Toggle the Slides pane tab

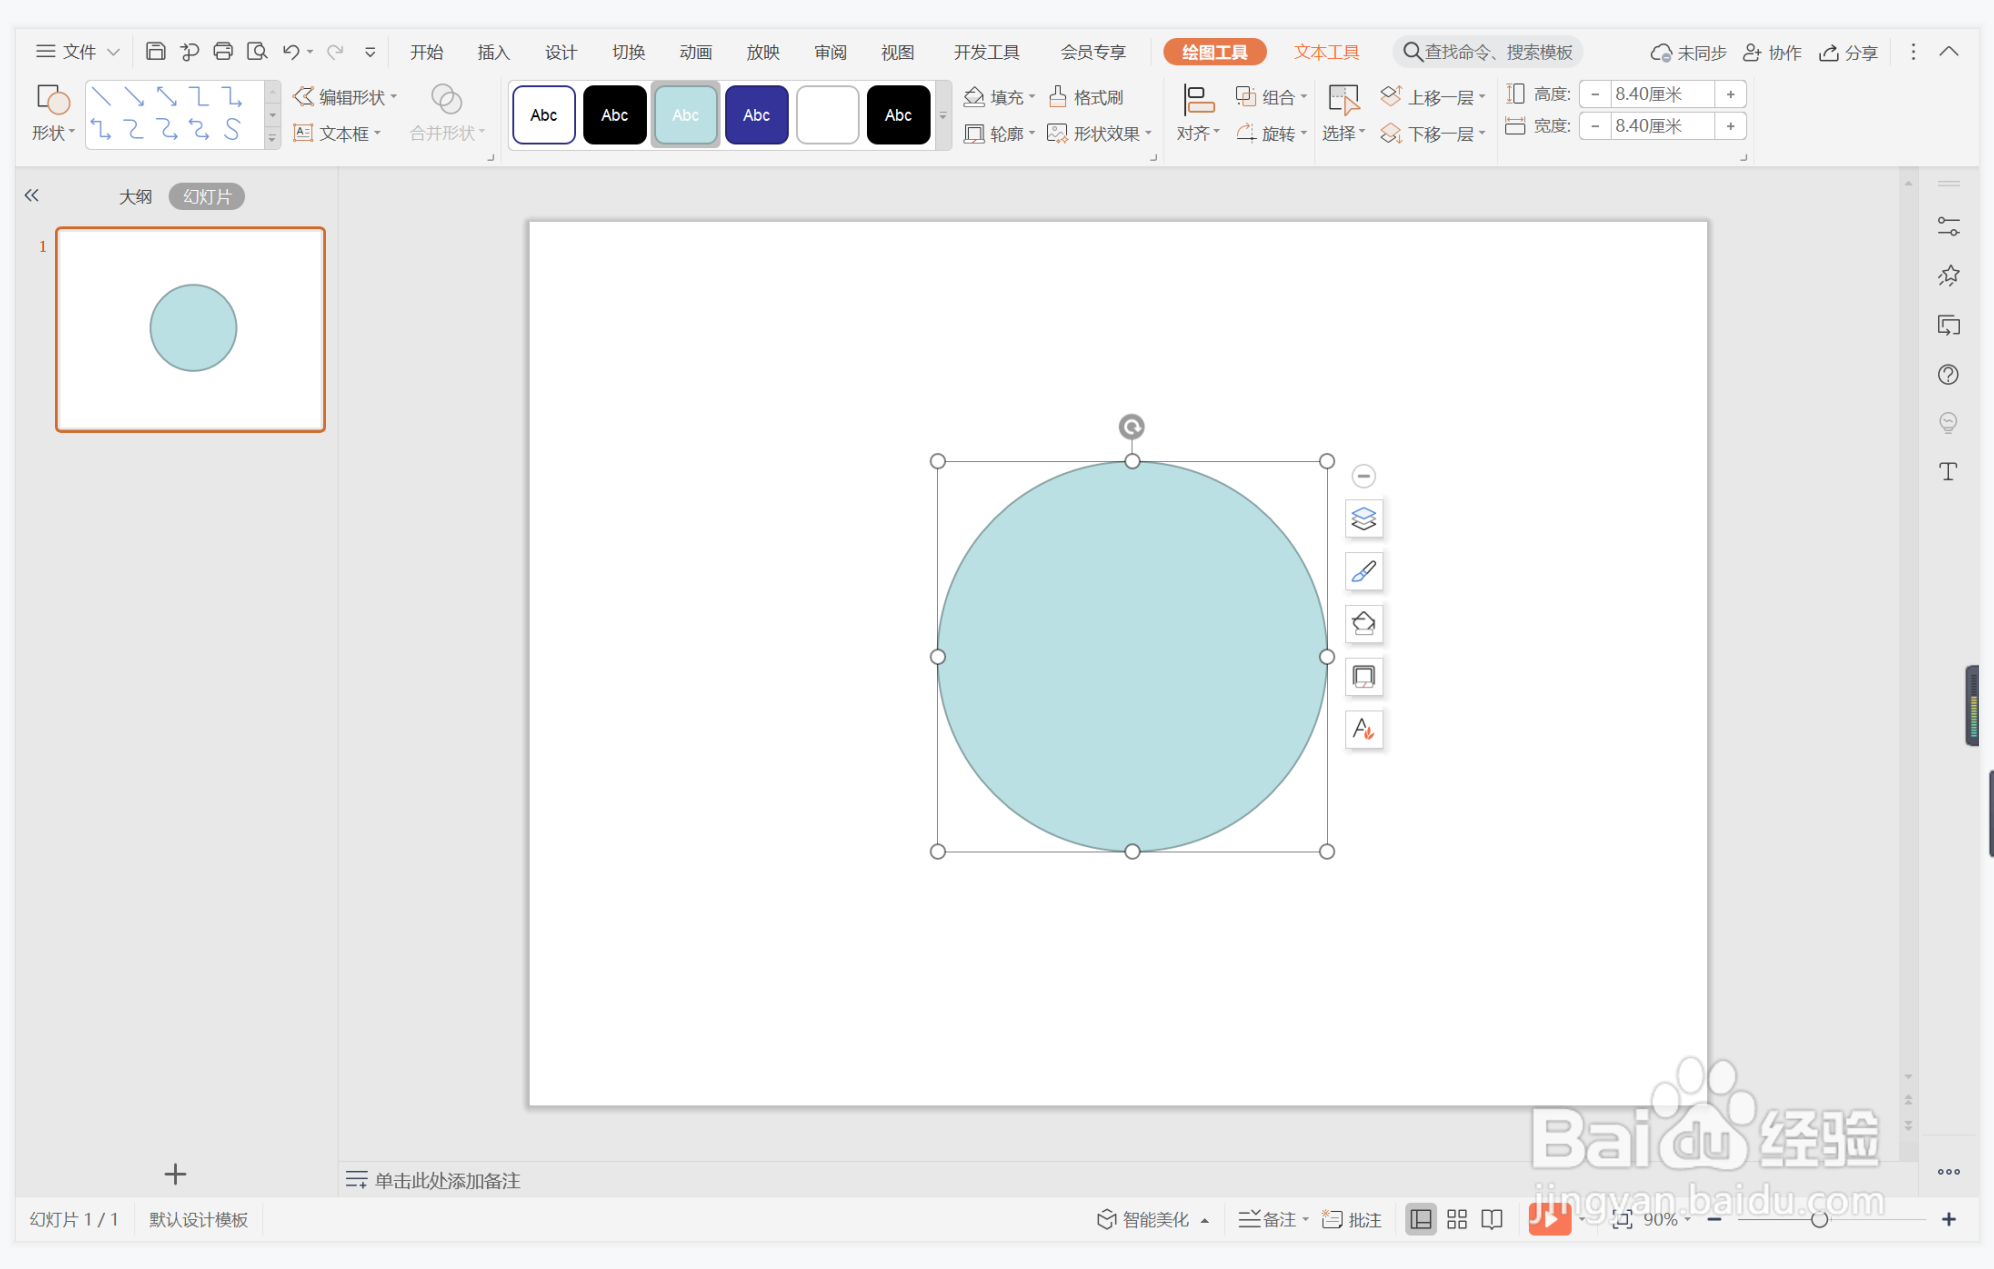[207, 196]
